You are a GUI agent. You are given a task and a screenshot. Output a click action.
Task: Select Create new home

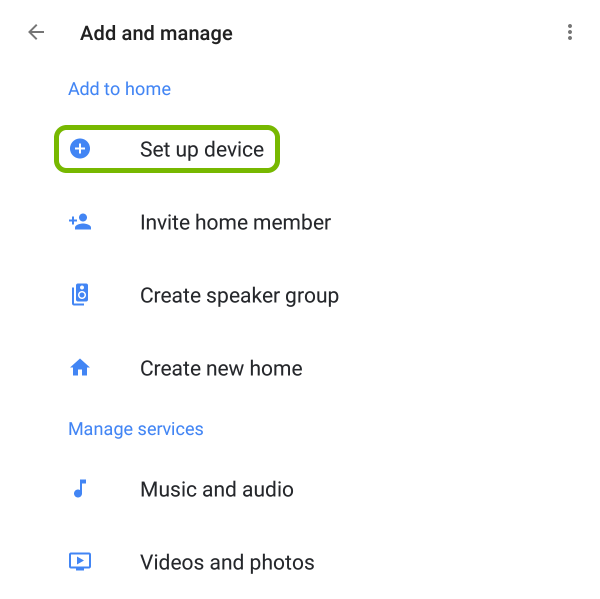[221, 369]
